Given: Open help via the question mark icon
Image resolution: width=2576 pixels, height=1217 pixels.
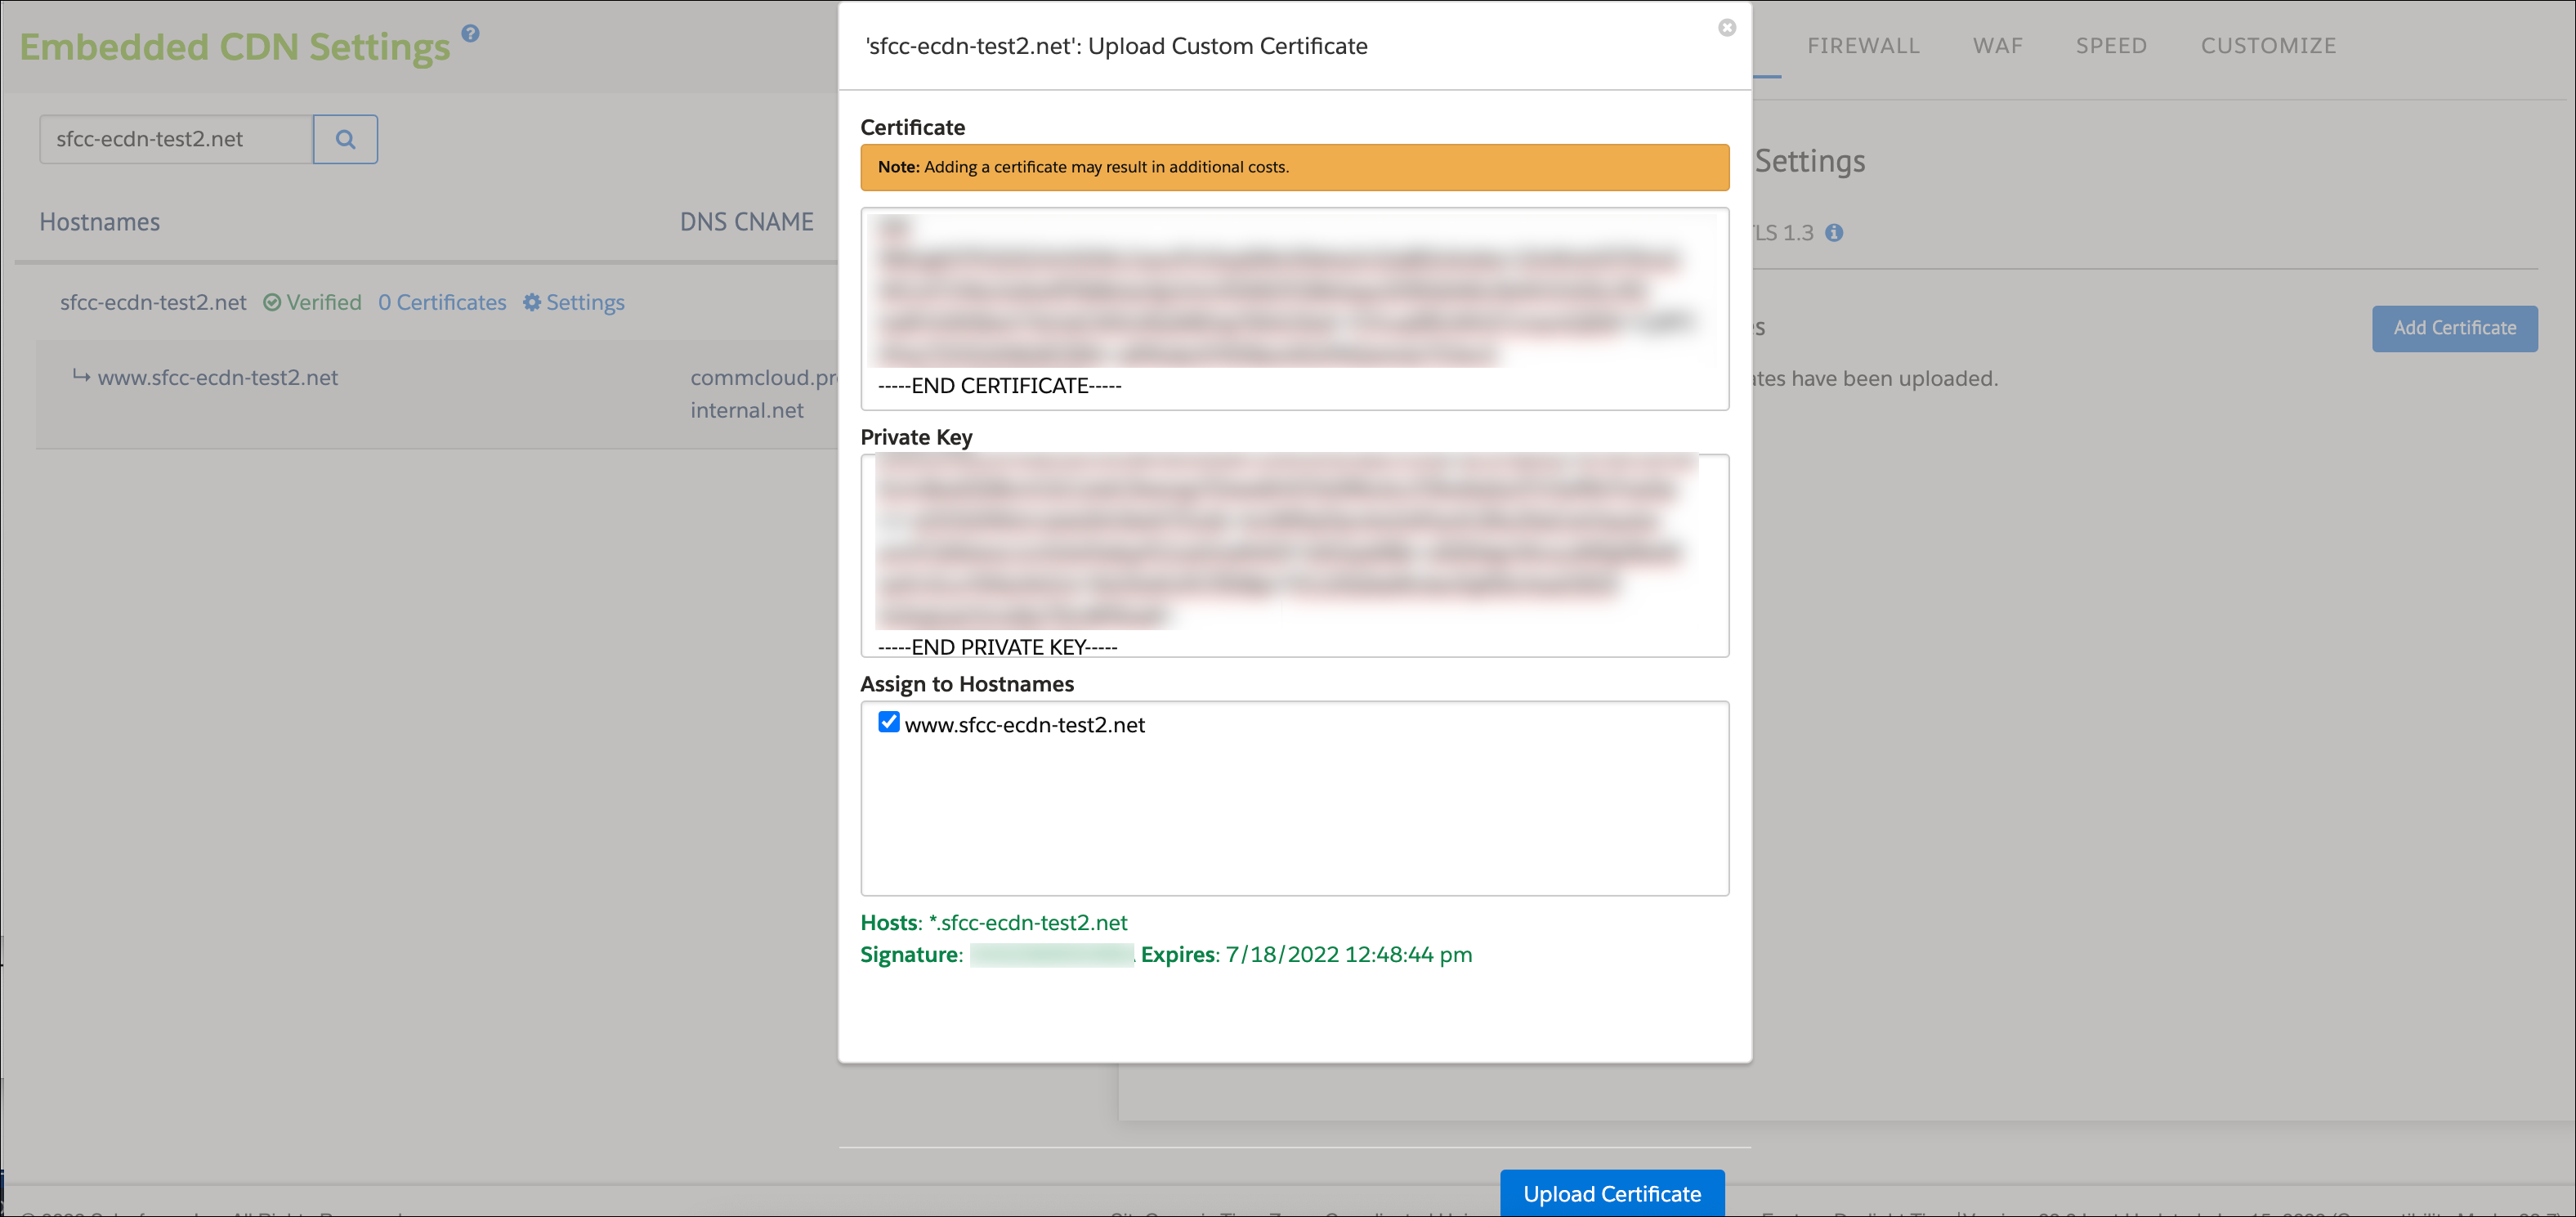Looking at the screenshot, I should tap(469, 33).
